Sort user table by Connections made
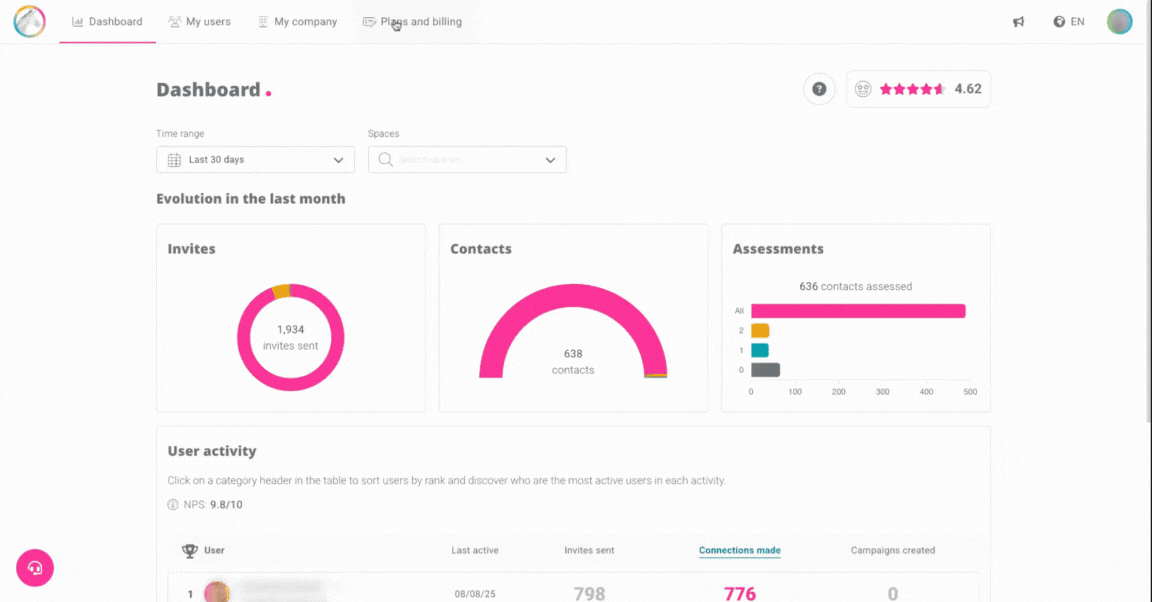The image size is (1152, 602). (x=740, y=550)
